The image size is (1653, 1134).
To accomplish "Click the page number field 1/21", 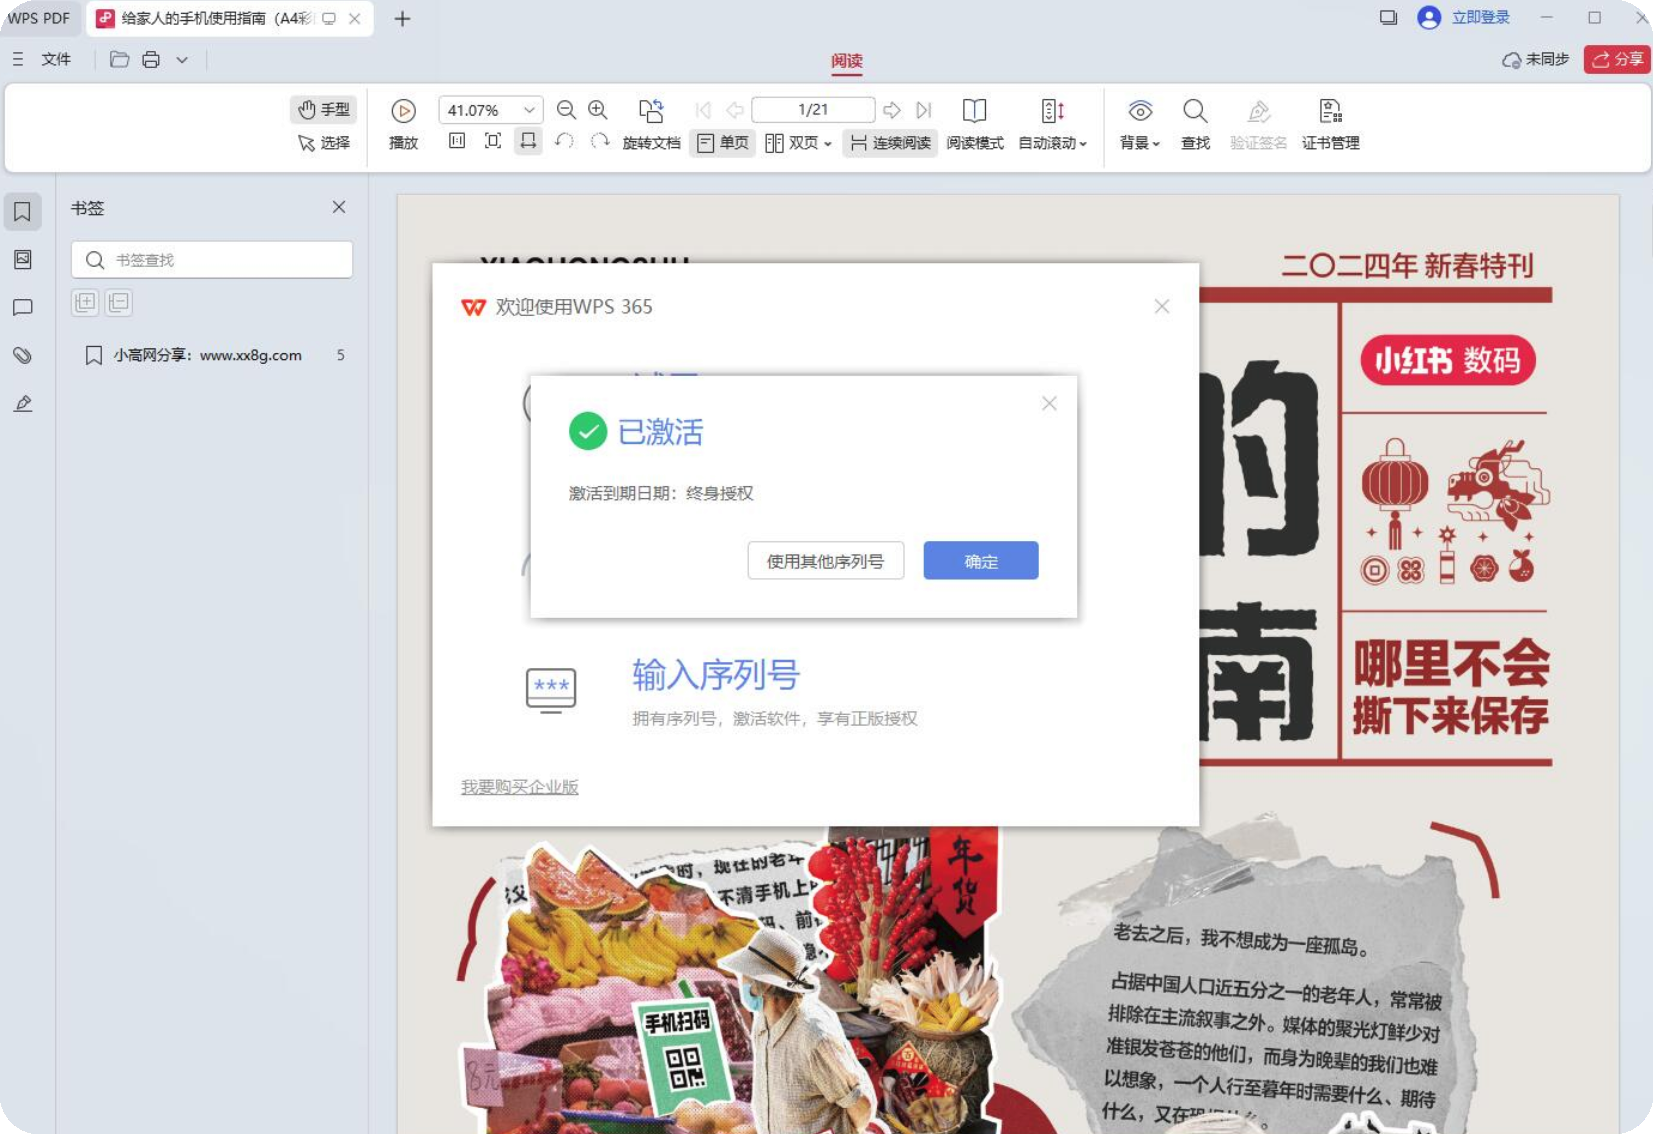I will [x=813, y=110].
